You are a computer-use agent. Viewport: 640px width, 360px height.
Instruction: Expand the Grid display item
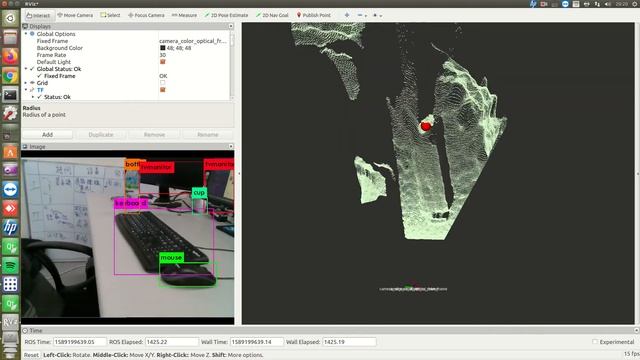coord(26,82)
